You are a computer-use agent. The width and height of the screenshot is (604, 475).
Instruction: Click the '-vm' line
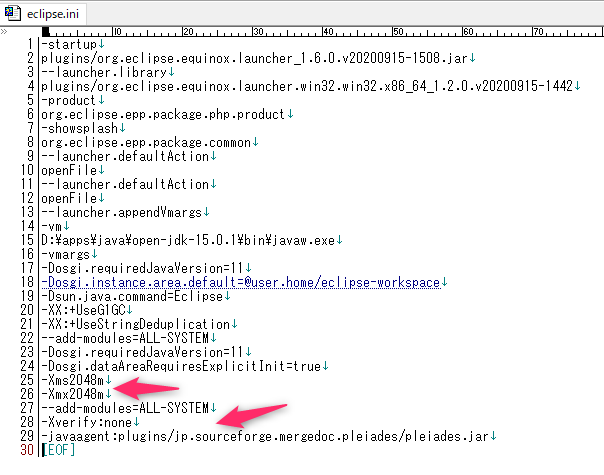[52, 227]
